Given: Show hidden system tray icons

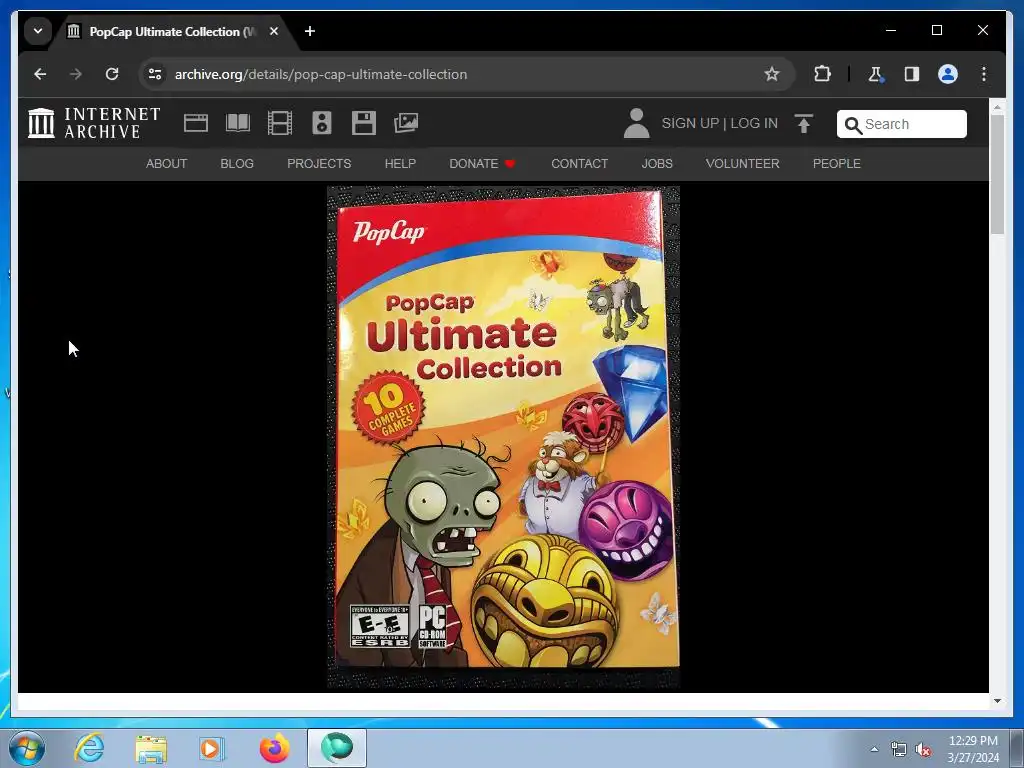Looking at the screenshot, I should pyautogui.click(x=874, y=749).
